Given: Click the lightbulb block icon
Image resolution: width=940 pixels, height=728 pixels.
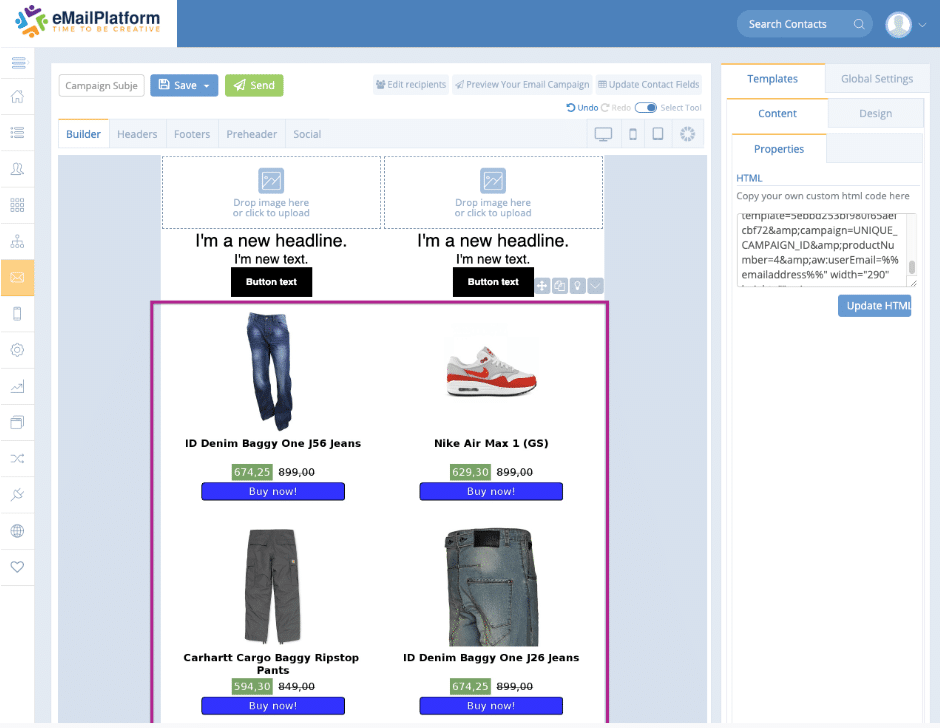Looking at the screenshot, I should 577,286.
